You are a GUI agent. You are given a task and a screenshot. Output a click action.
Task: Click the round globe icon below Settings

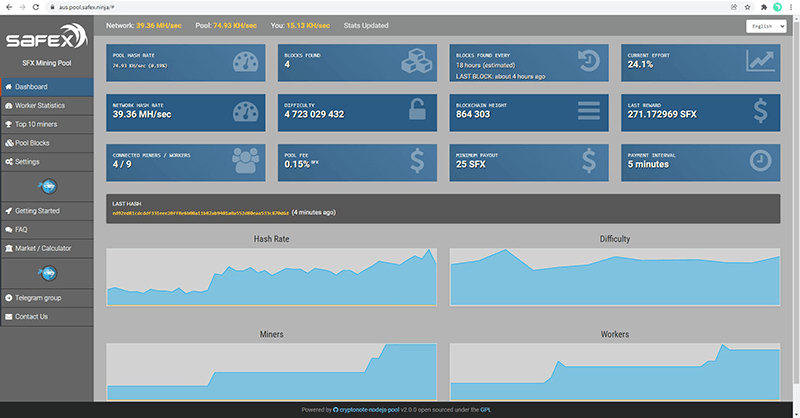click(48, 186)
